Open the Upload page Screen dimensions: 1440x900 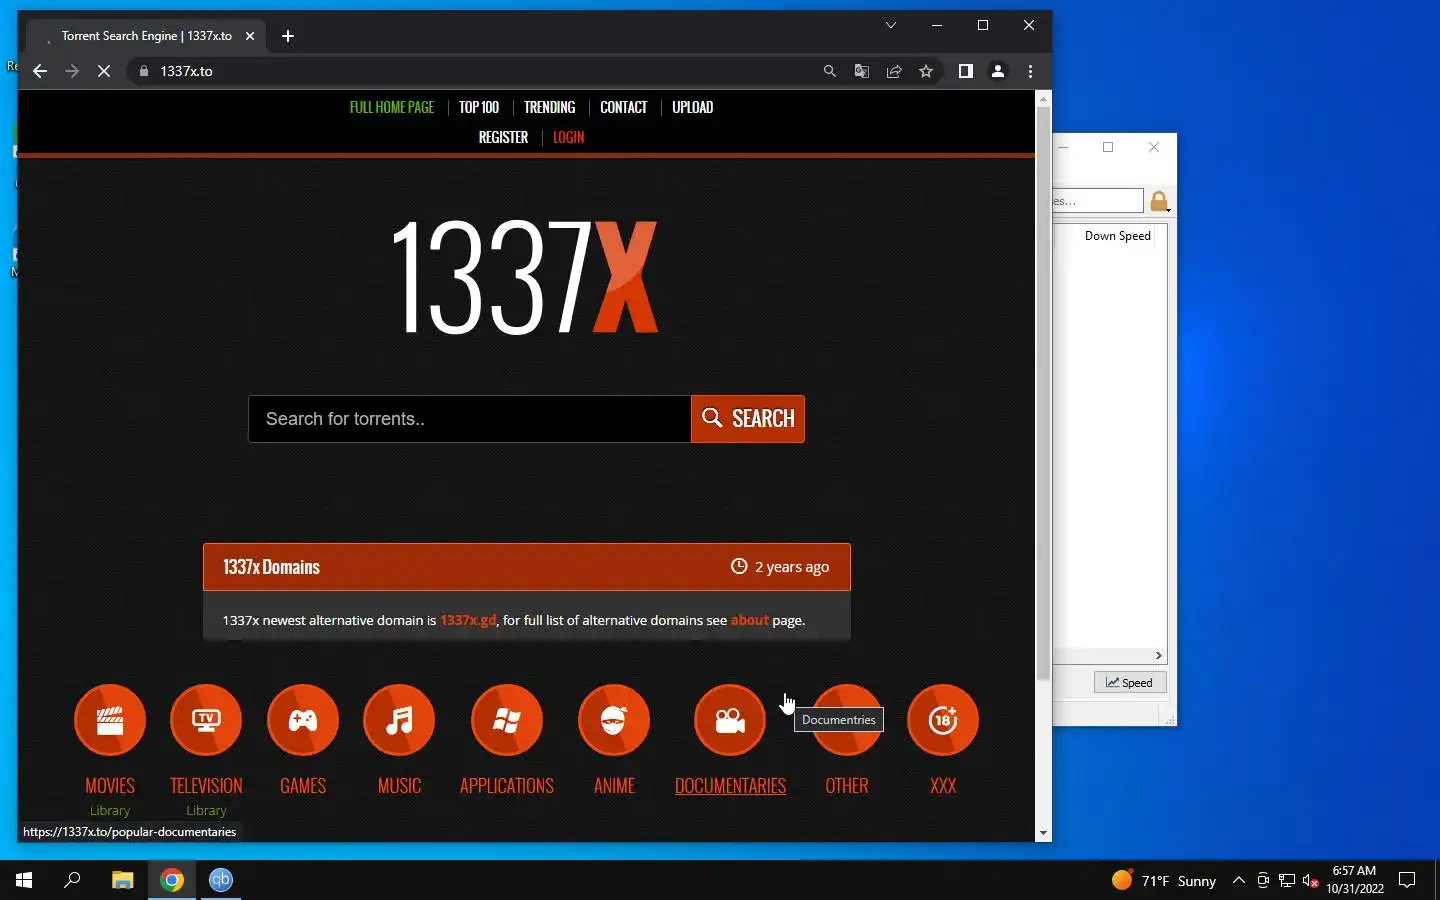point(692,107)
